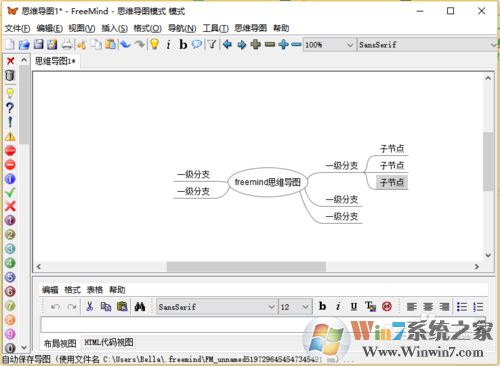Add the red stop sign icon
The image size is (500, 366).
[10, 151]
